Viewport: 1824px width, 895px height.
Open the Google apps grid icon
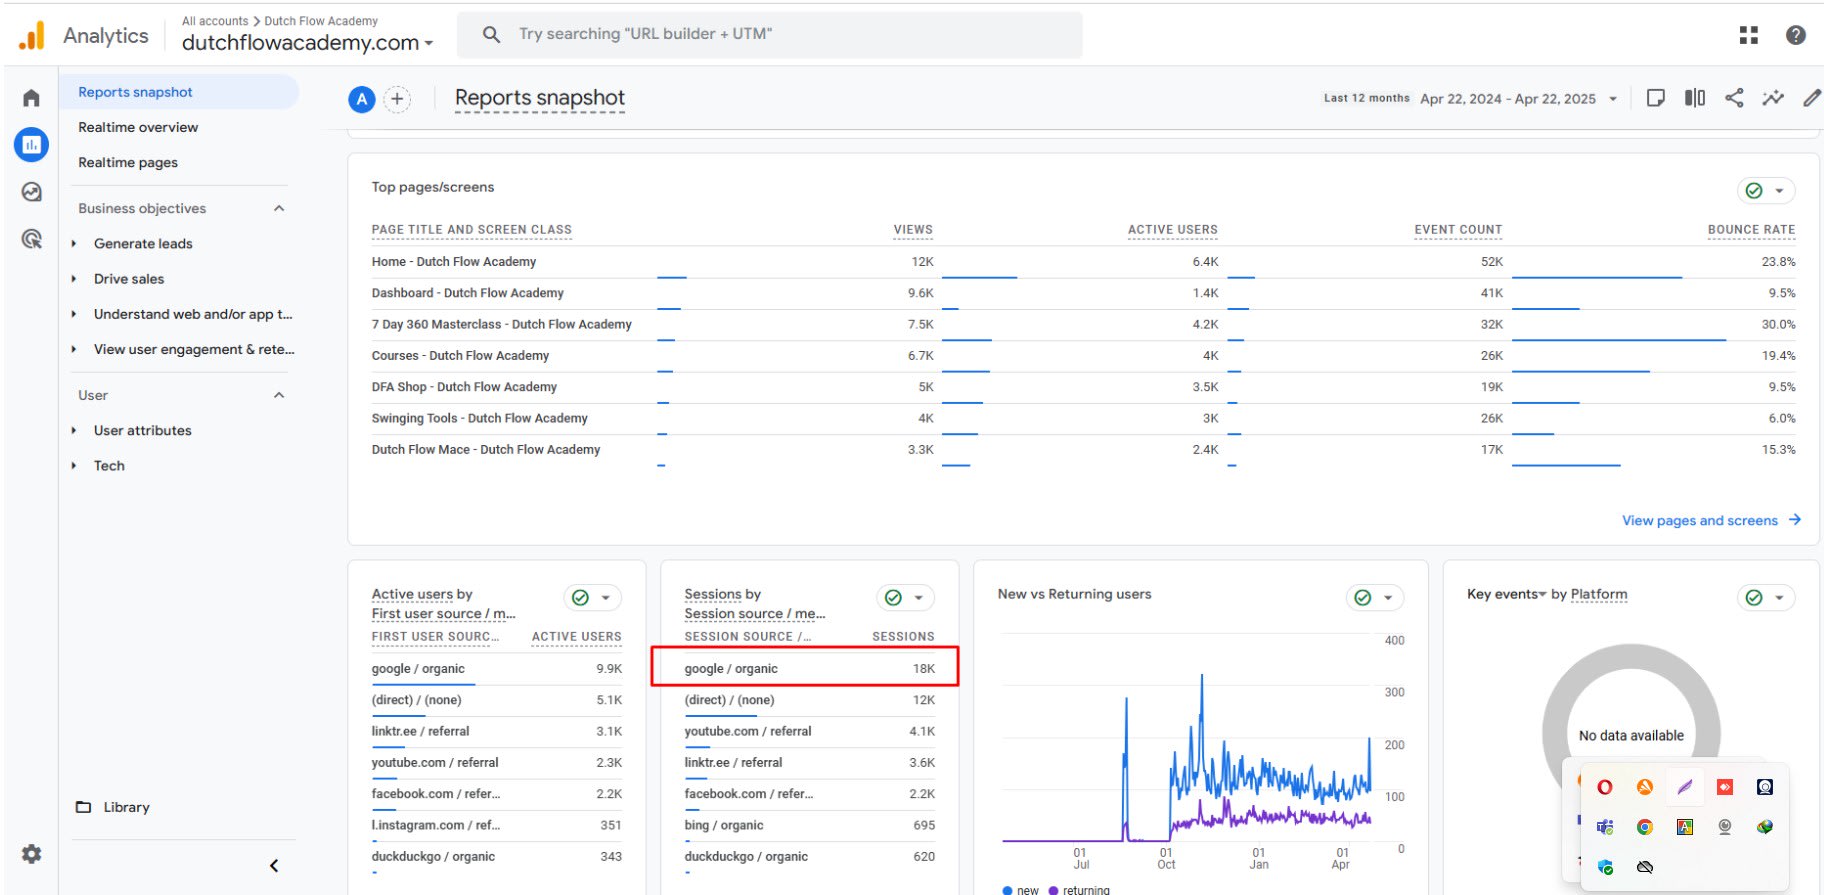pos(1748,35)
